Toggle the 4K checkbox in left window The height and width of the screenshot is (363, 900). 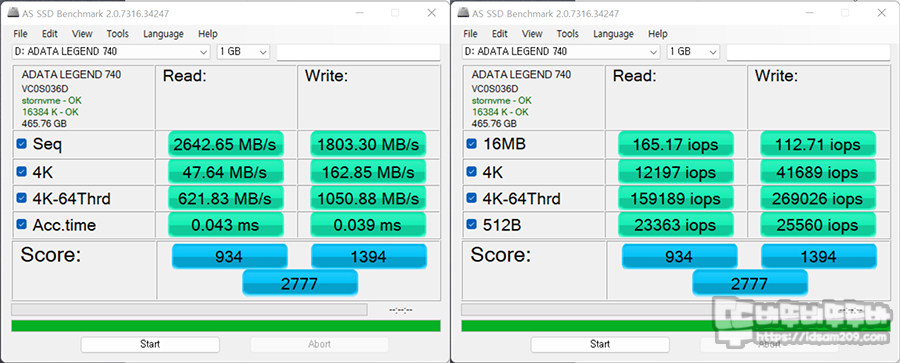21,172
